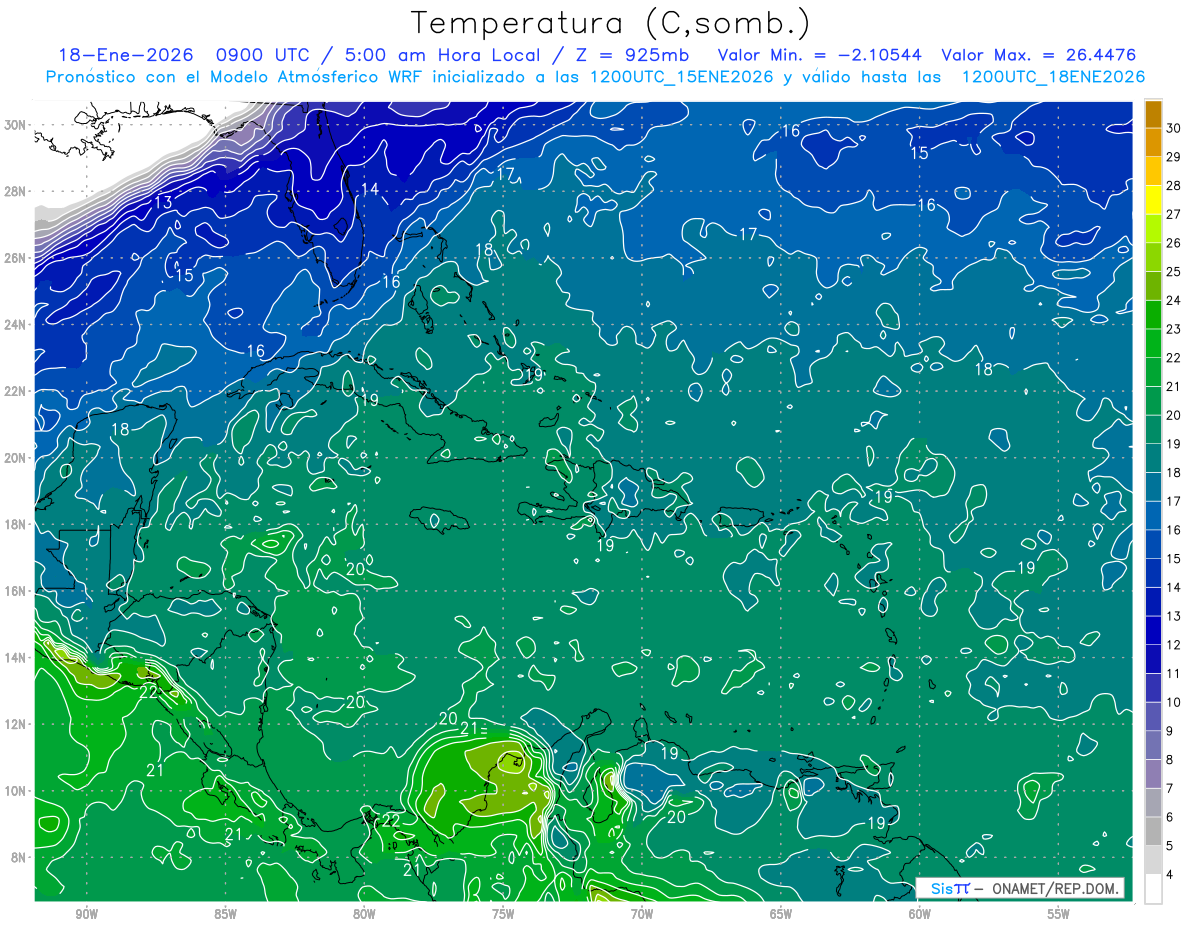Click the '65W' longitude axis label

coord(781,914)
